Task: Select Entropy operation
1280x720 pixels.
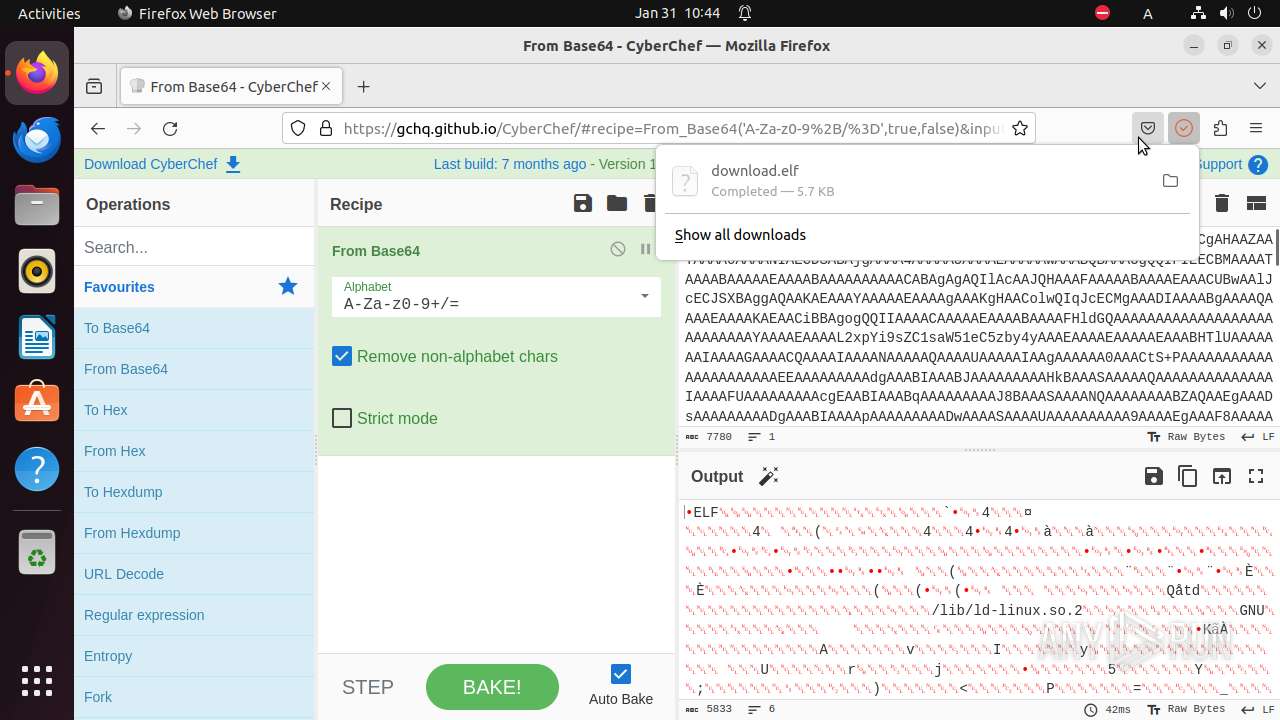Action: click(x=194, y=656)
